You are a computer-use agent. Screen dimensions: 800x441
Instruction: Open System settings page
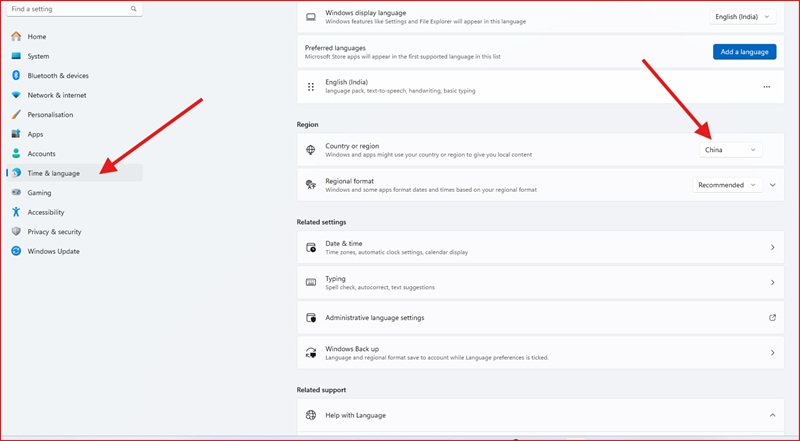click(74, 56)
